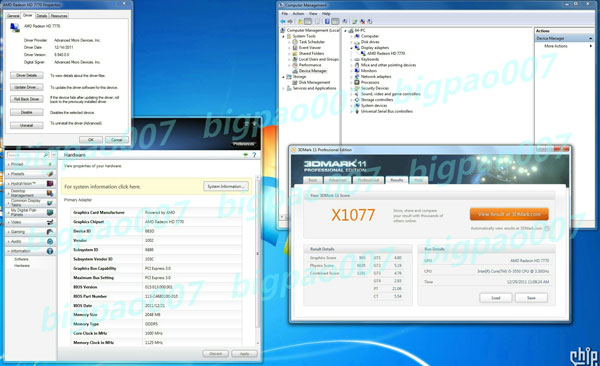Click Forward arrow in Computer Management toolbar

(290, 21)
